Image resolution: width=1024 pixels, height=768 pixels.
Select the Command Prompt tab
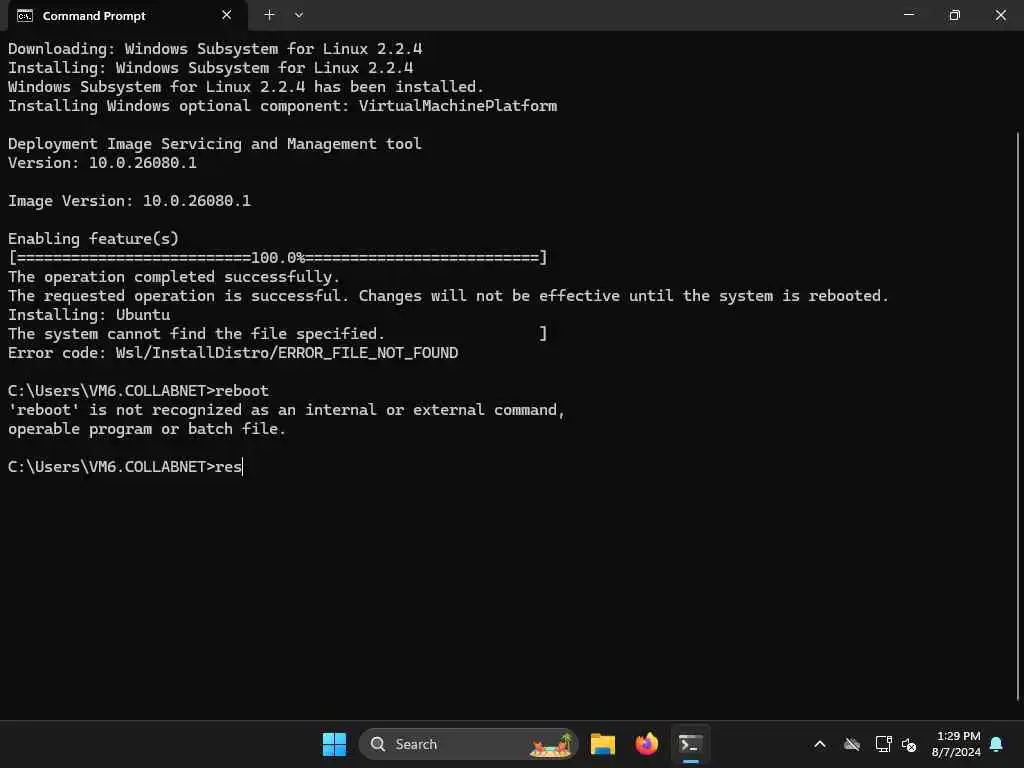click(127, 15)
